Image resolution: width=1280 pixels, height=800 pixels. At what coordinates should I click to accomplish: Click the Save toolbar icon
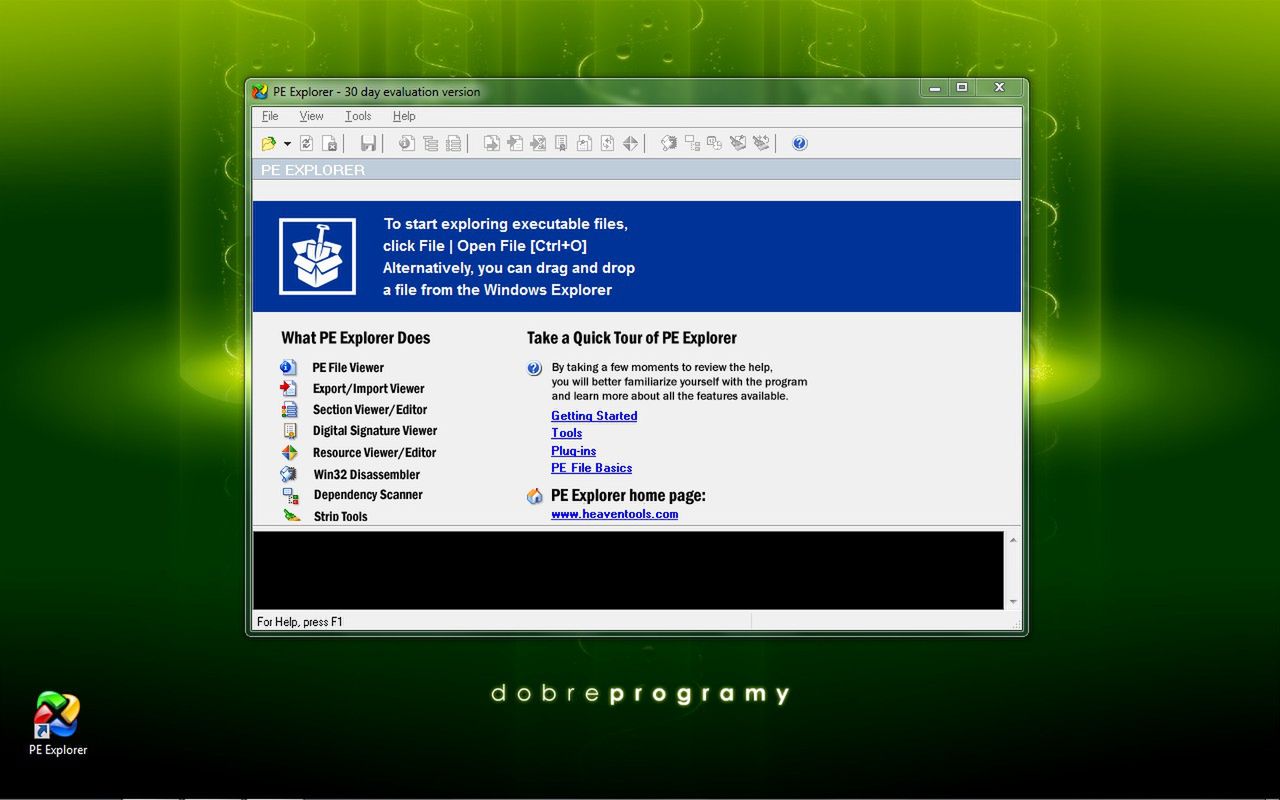pos(368,143)
